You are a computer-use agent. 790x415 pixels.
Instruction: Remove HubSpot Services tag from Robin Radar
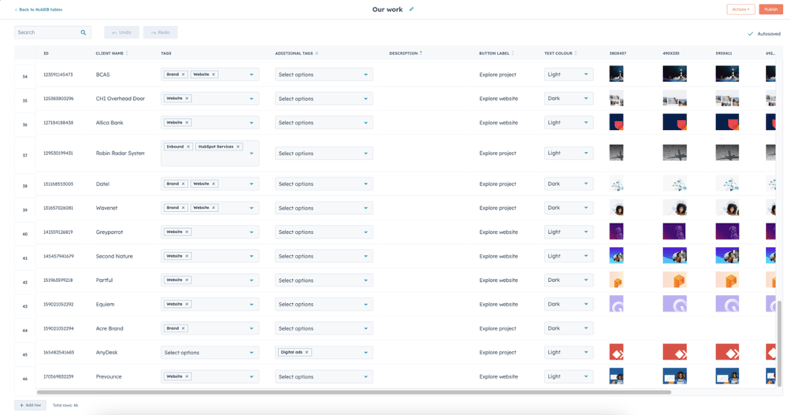238,147
